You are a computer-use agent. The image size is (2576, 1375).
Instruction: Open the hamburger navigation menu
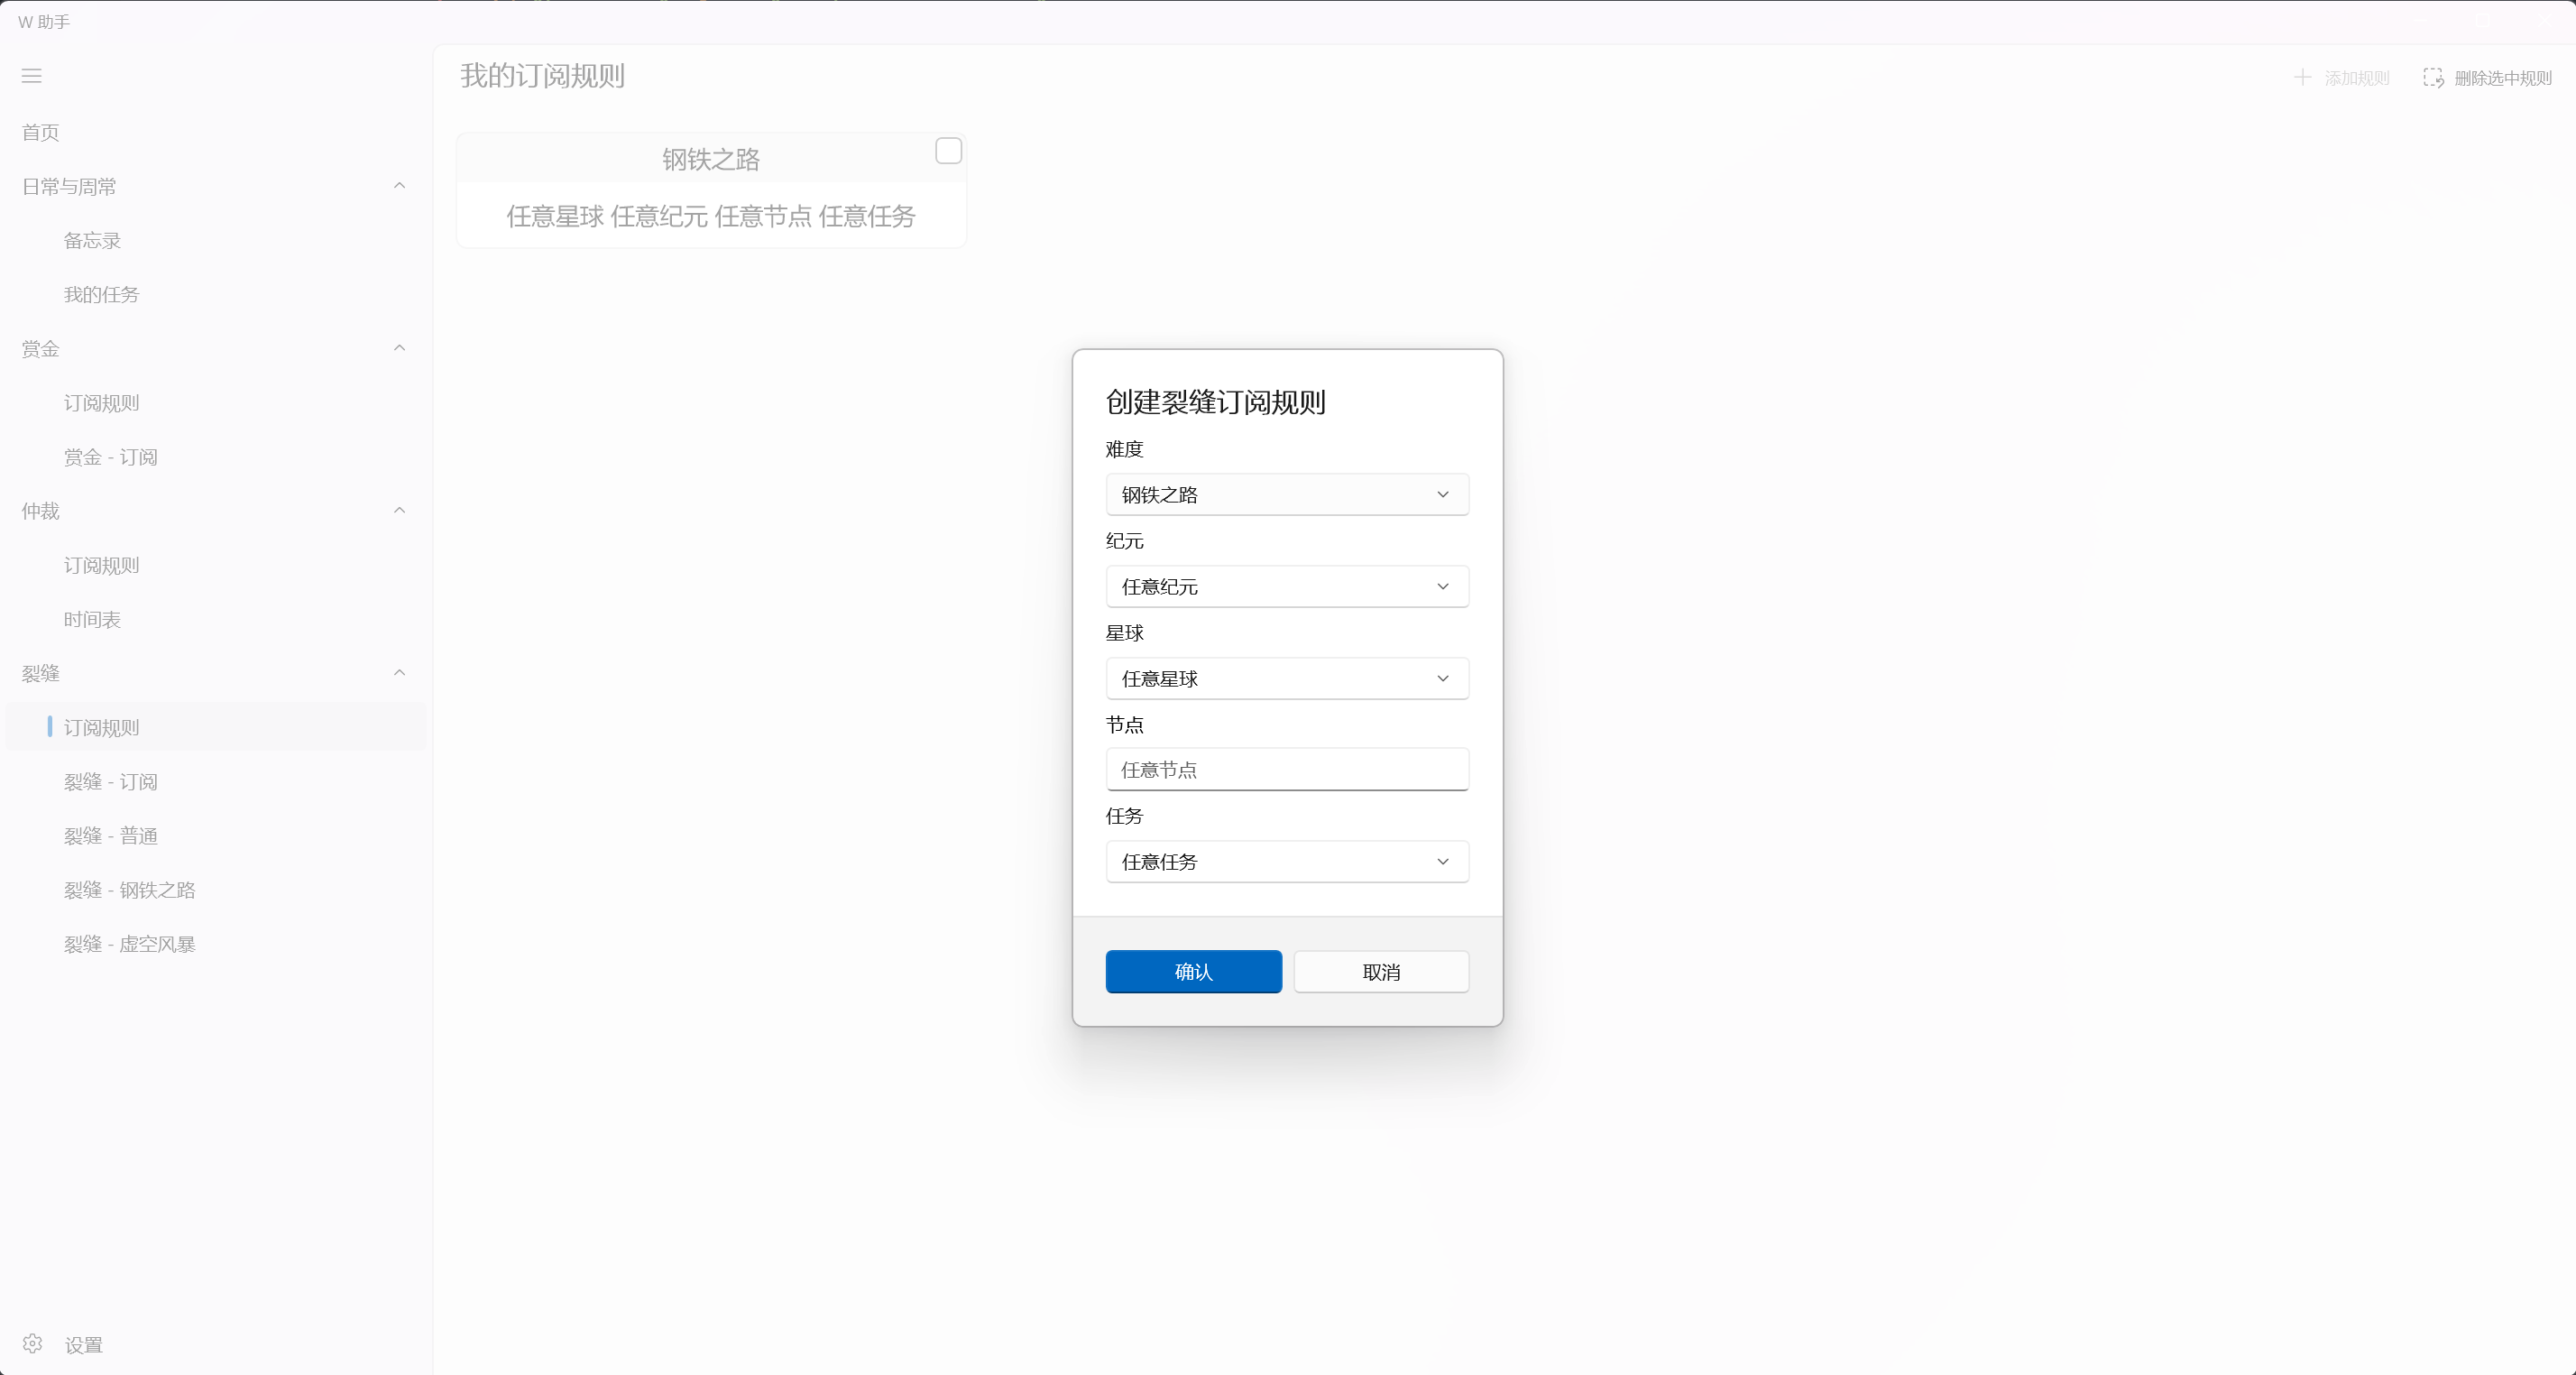pos(31,76)
